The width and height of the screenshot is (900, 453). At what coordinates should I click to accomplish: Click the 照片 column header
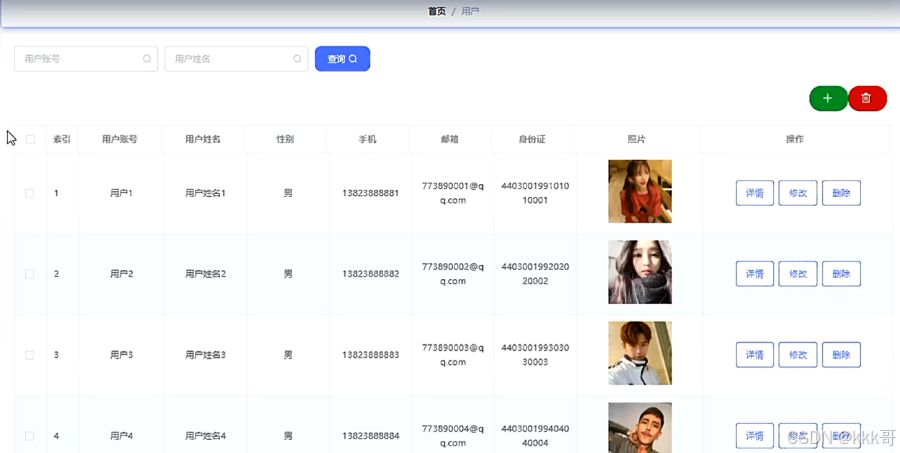point(637,139)
